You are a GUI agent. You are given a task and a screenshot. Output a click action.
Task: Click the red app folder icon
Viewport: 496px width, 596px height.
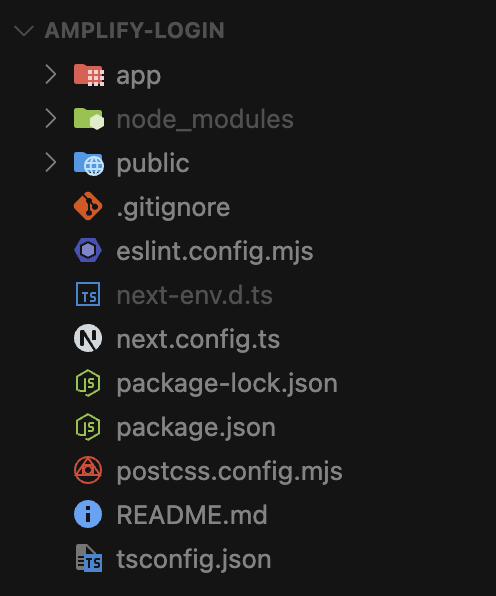point(89,75)
